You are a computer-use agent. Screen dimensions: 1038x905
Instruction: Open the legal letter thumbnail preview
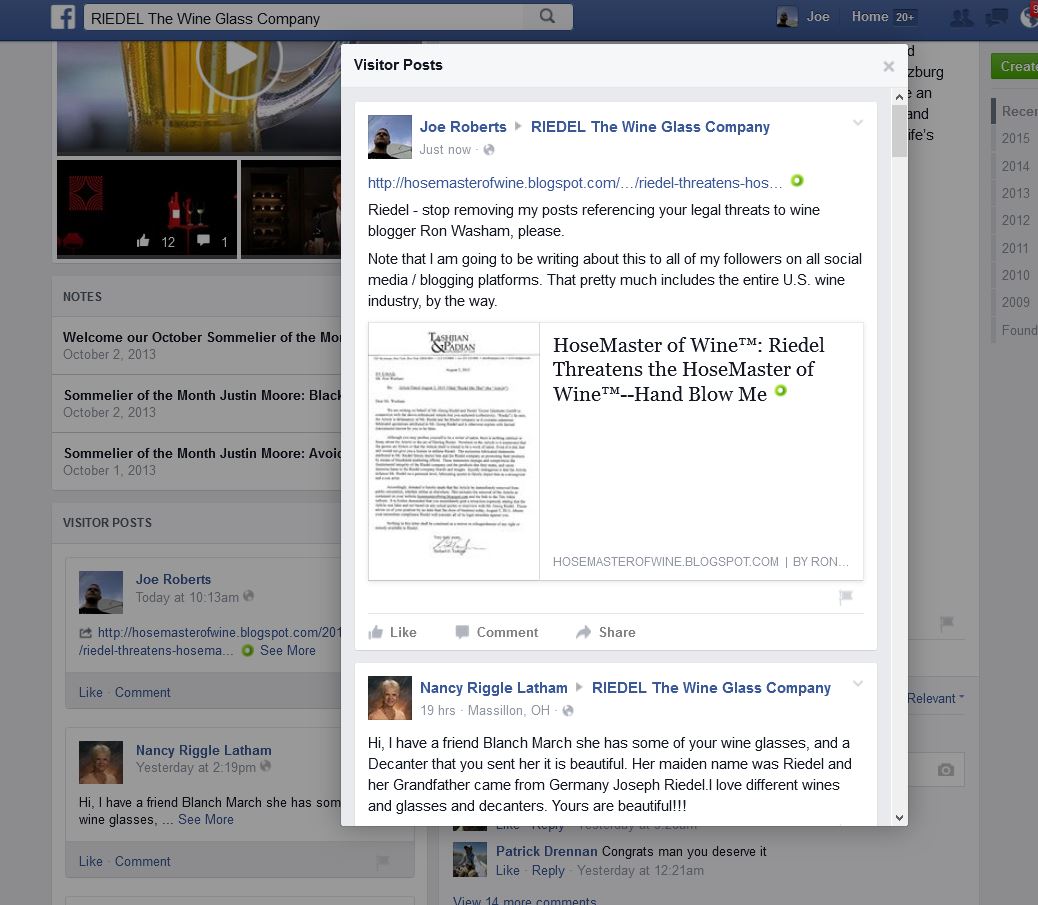(x=454, y=452)
